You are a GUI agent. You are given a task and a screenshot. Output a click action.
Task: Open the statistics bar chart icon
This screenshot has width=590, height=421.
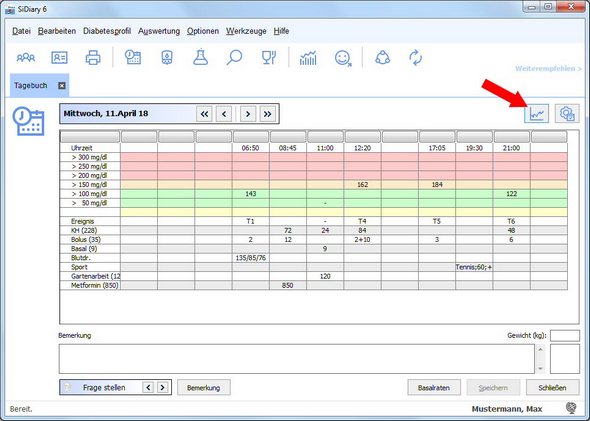[x=308, y=58]
